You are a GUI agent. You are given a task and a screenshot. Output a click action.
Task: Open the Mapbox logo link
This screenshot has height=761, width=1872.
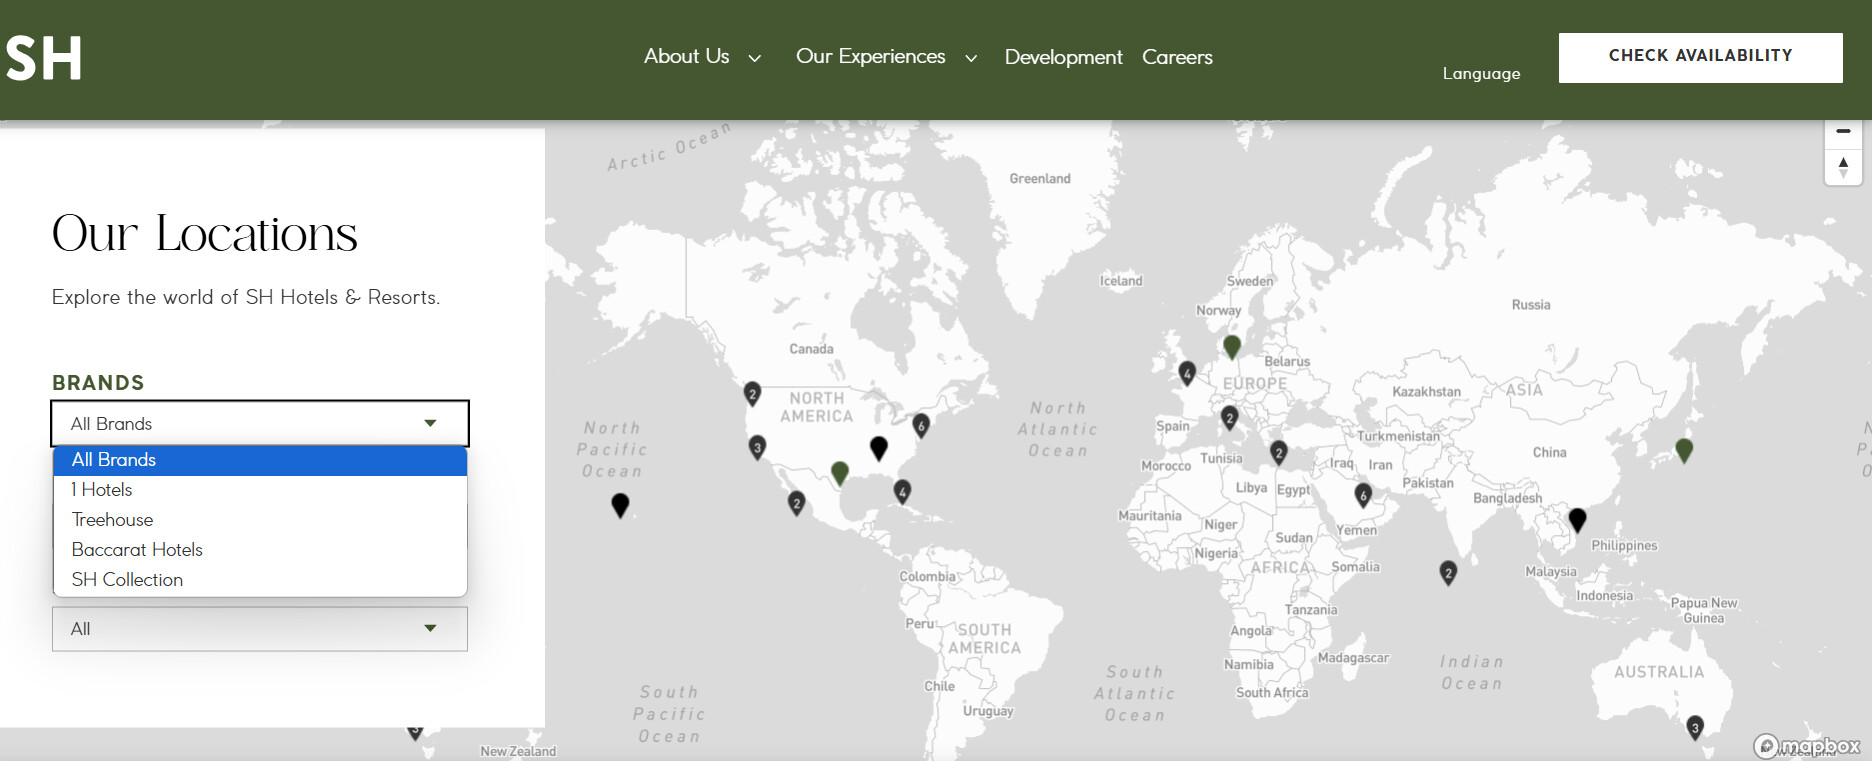click(x=1807, y=746)
